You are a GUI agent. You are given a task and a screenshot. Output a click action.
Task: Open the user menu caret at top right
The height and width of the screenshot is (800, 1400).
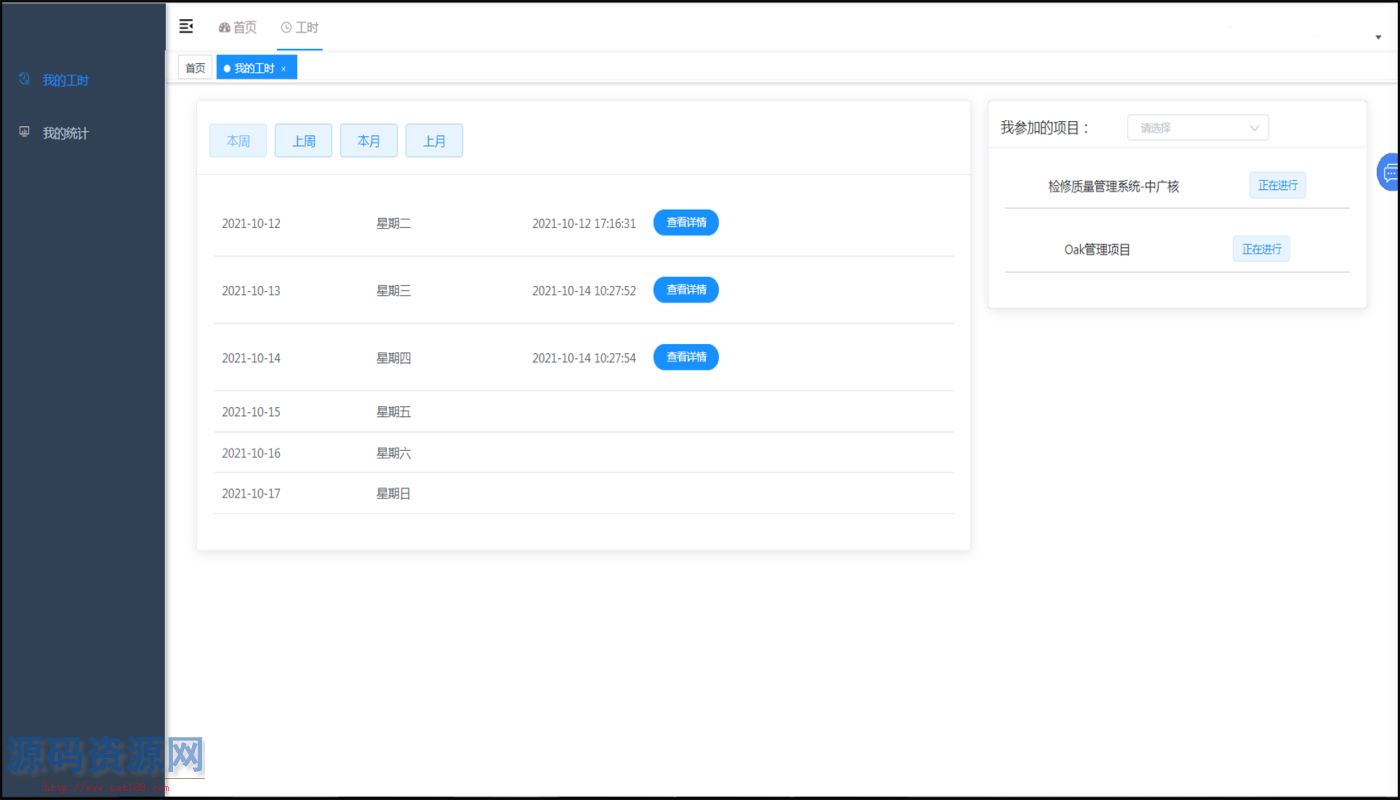(x=1379, y=37)
